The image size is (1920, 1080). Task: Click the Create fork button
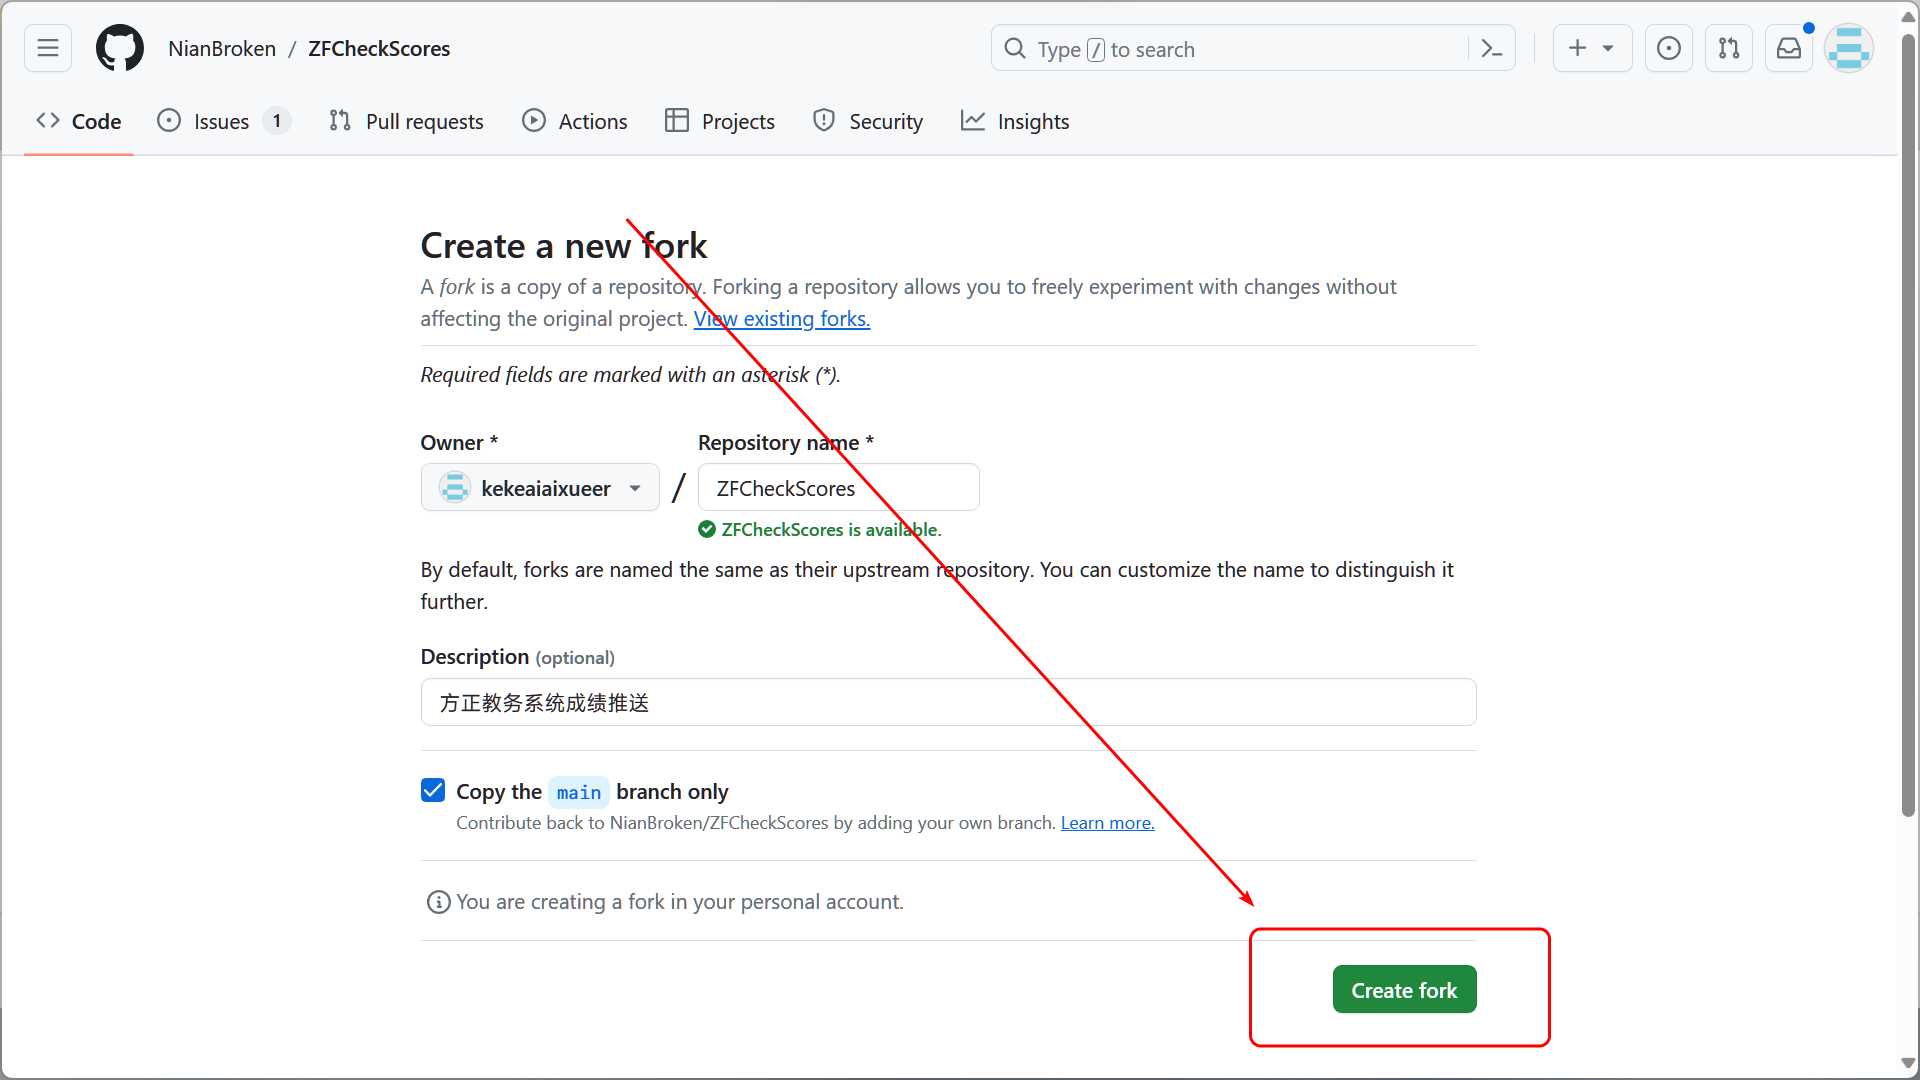(x=1404, y=989)
